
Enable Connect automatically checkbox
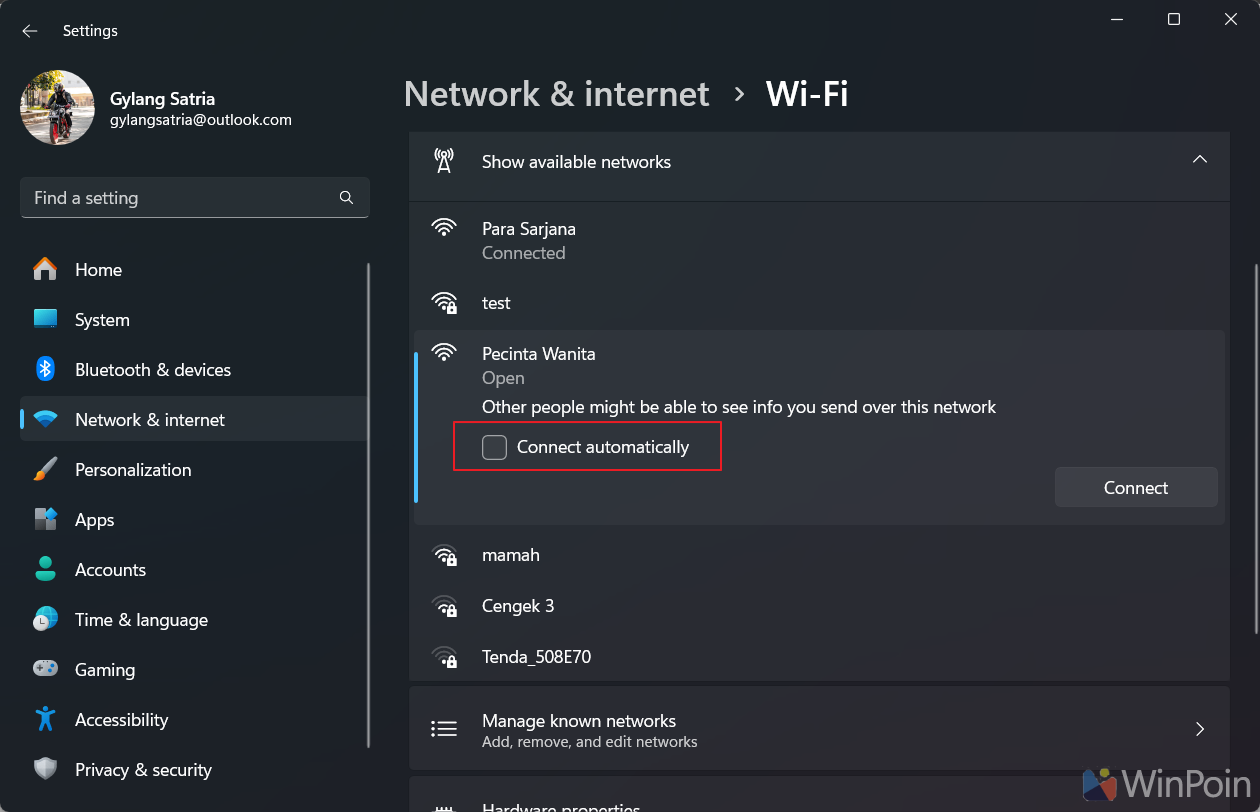click(x=495, y=448)
